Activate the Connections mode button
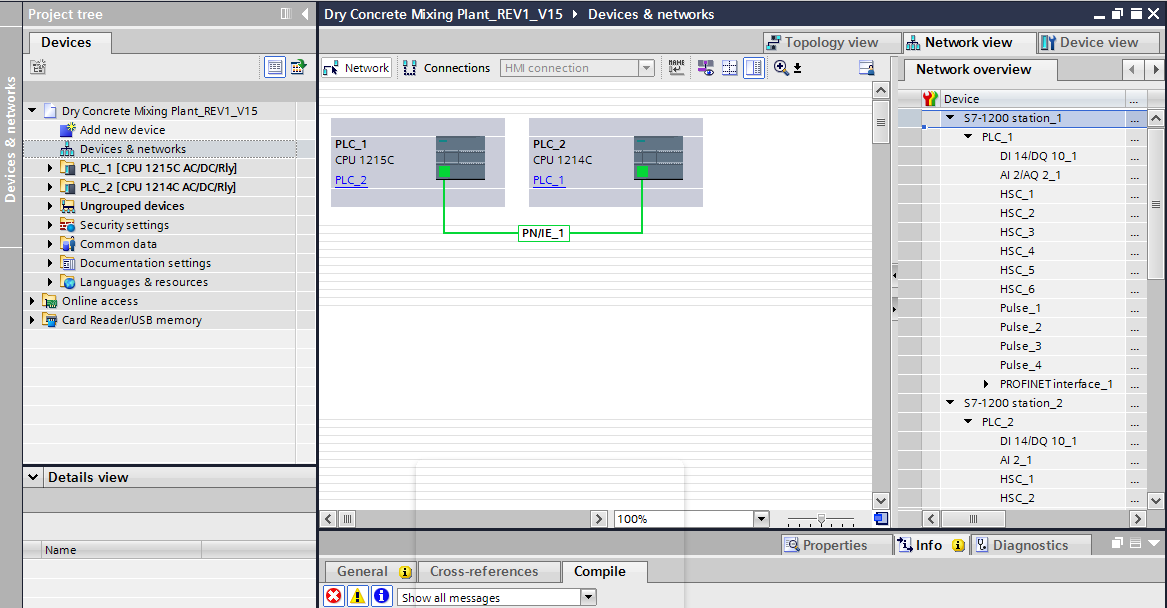Screen dimensions: 1167x608 447,68
